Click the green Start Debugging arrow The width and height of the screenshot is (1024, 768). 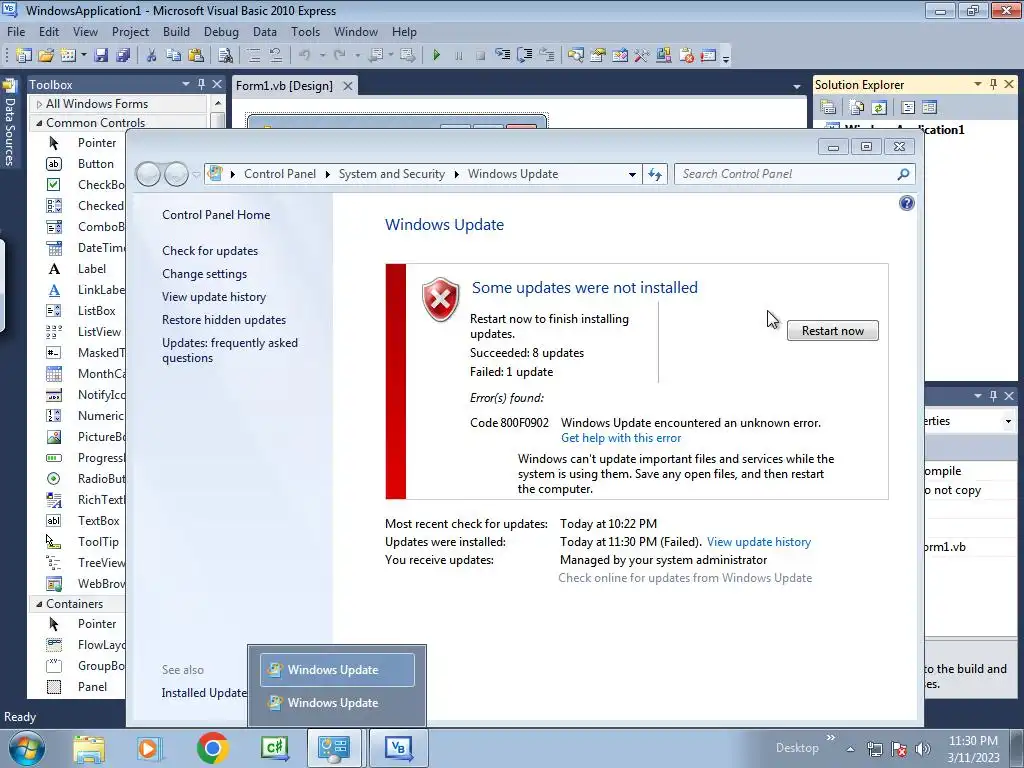click(437, 56)
